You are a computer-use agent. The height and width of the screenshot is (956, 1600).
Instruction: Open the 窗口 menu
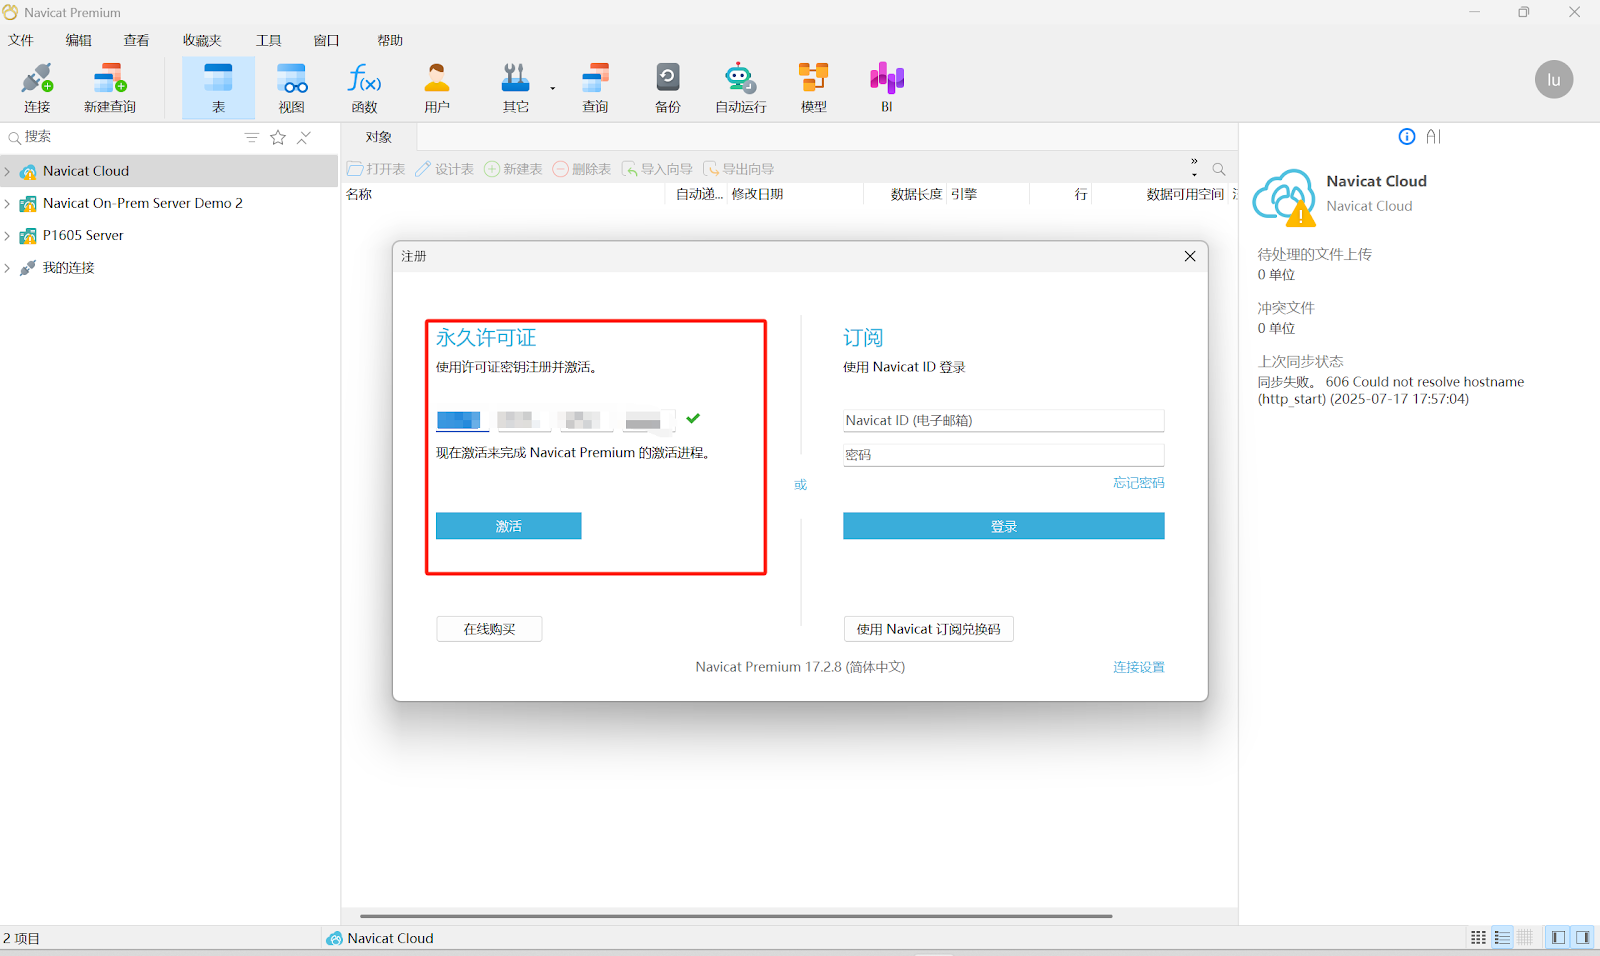tap(327, 40)
